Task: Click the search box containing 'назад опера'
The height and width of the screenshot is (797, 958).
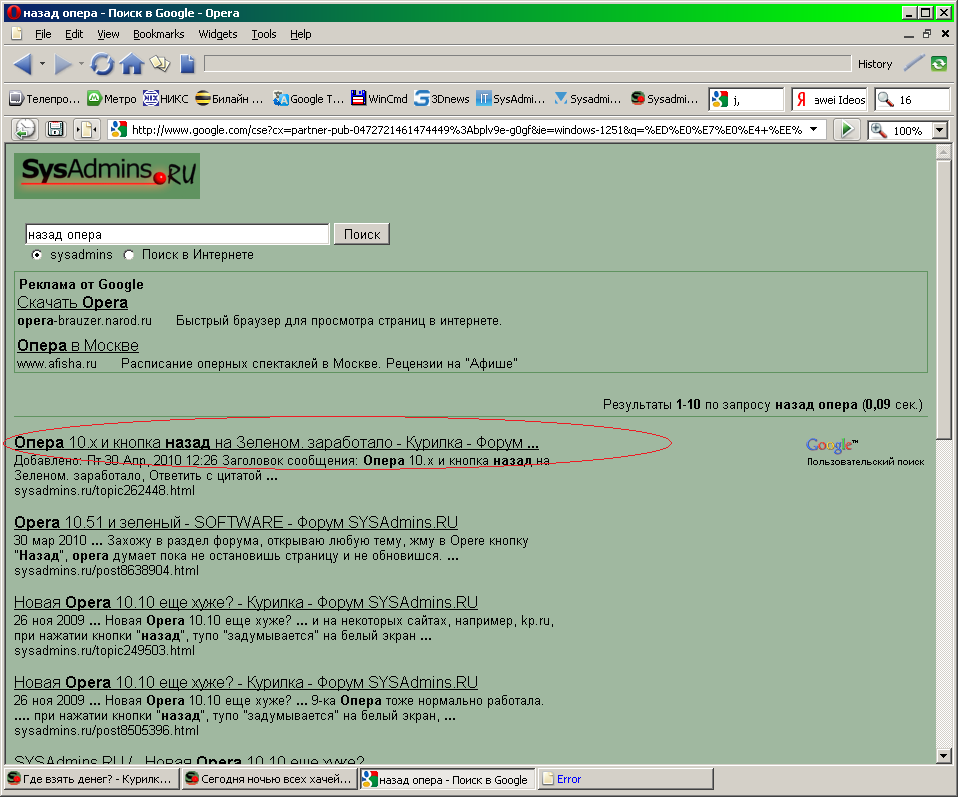Action: (x=177, y=234)
